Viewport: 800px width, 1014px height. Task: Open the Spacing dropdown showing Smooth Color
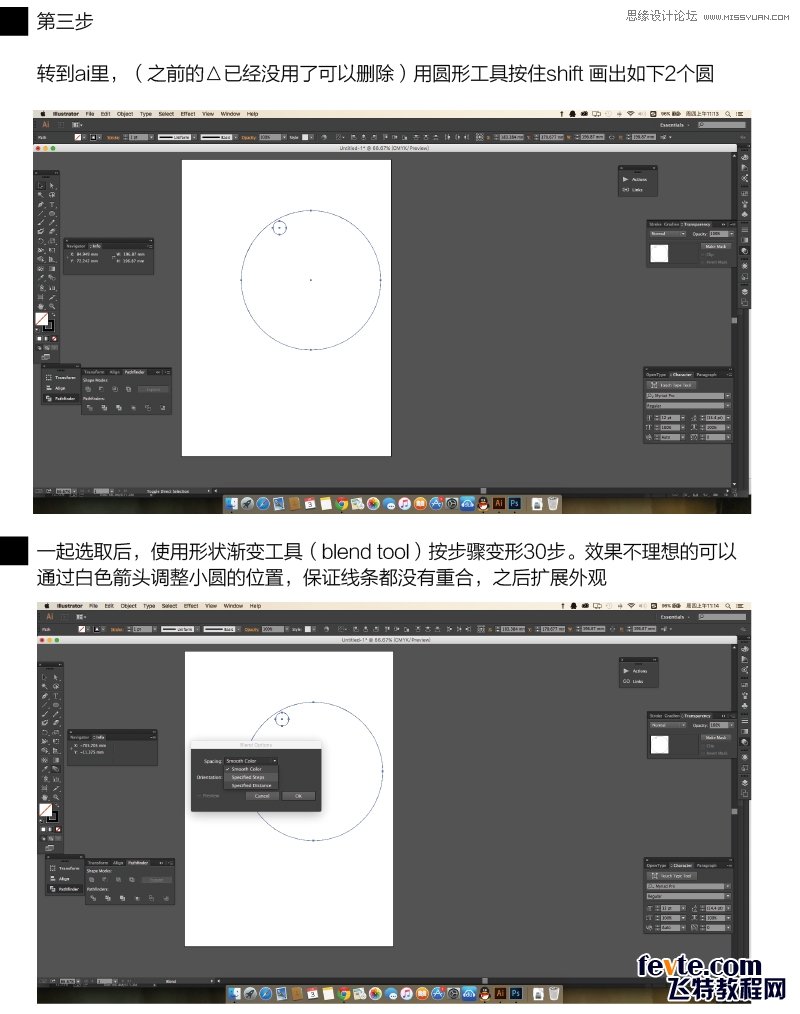[251, 760]
